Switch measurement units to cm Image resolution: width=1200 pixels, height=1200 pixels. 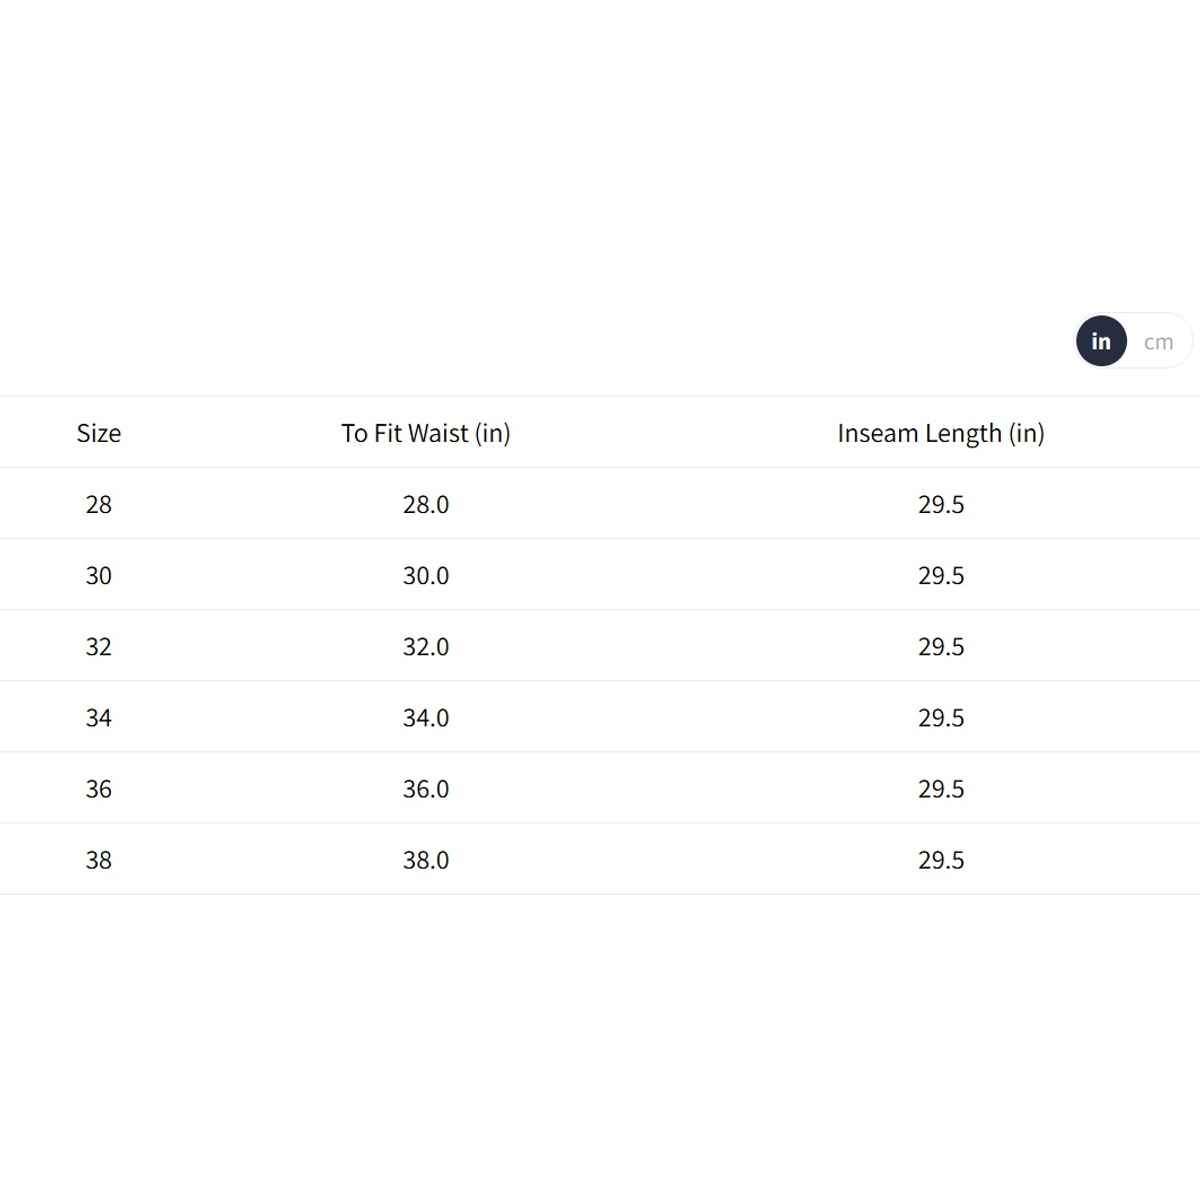(x=1158, y=342)
